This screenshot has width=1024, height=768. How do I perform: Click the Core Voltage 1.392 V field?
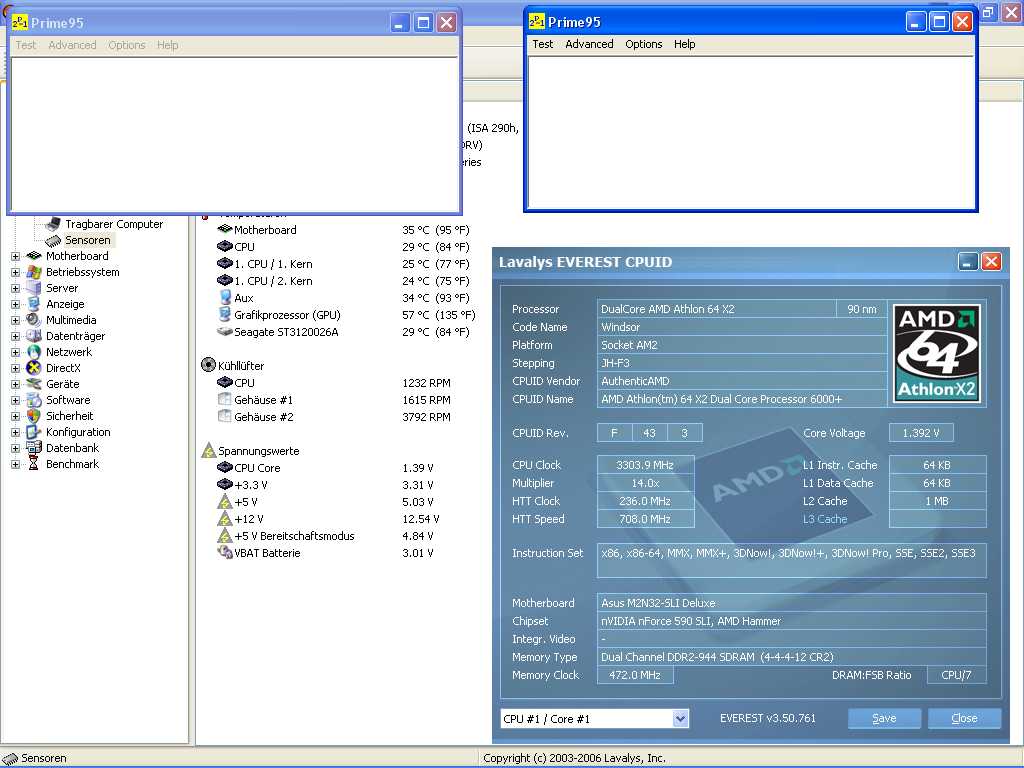click(x=921, y=432)
